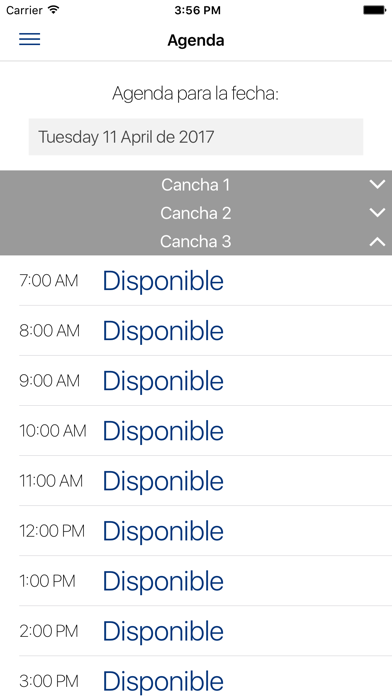
Task: Expand Cancha 1 chevron arrow
Action: point(377,185)
